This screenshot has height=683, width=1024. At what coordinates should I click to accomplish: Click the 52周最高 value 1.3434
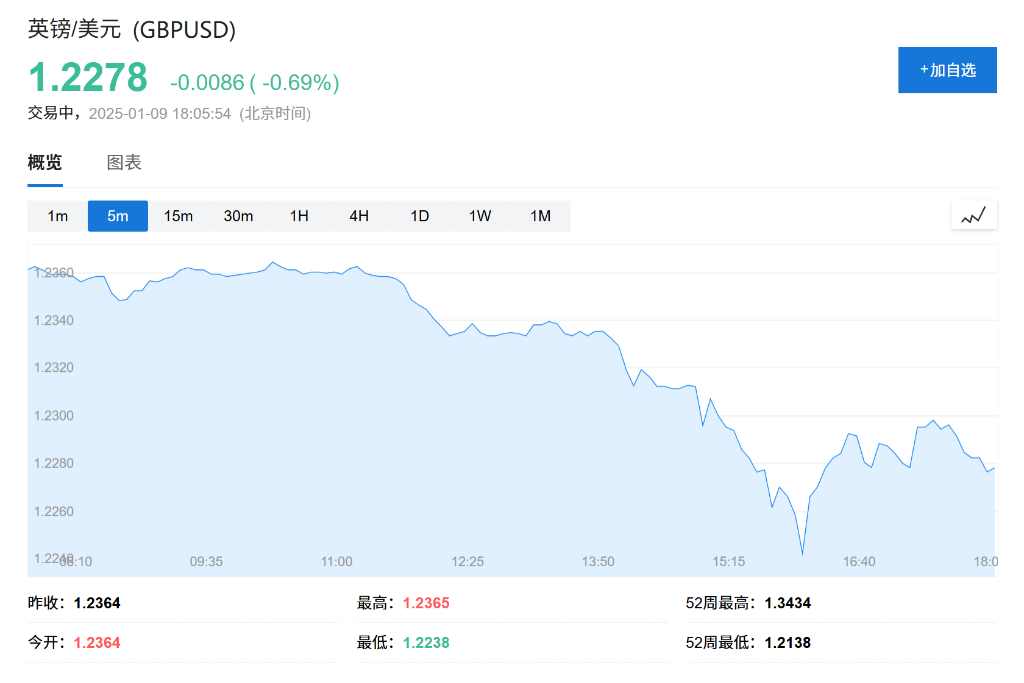point(787,603)
